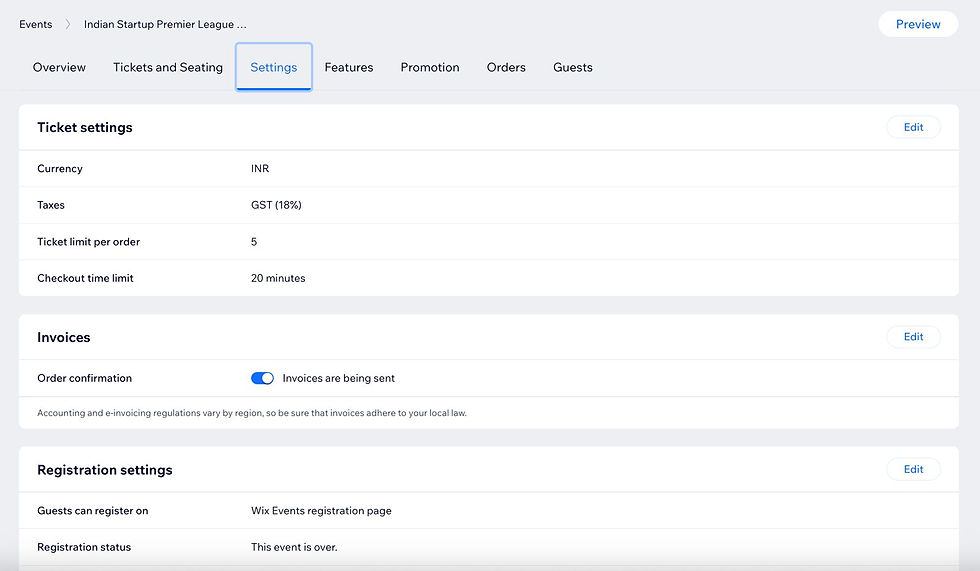Click the Taxes row label
Screen dimensions: 980x571
pyautogui.click(x=51, y=205)
